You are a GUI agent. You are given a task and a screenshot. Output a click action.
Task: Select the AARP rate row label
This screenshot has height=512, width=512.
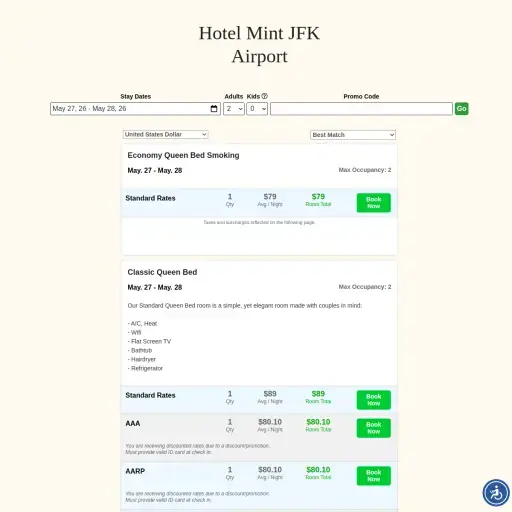coord(135,471)
